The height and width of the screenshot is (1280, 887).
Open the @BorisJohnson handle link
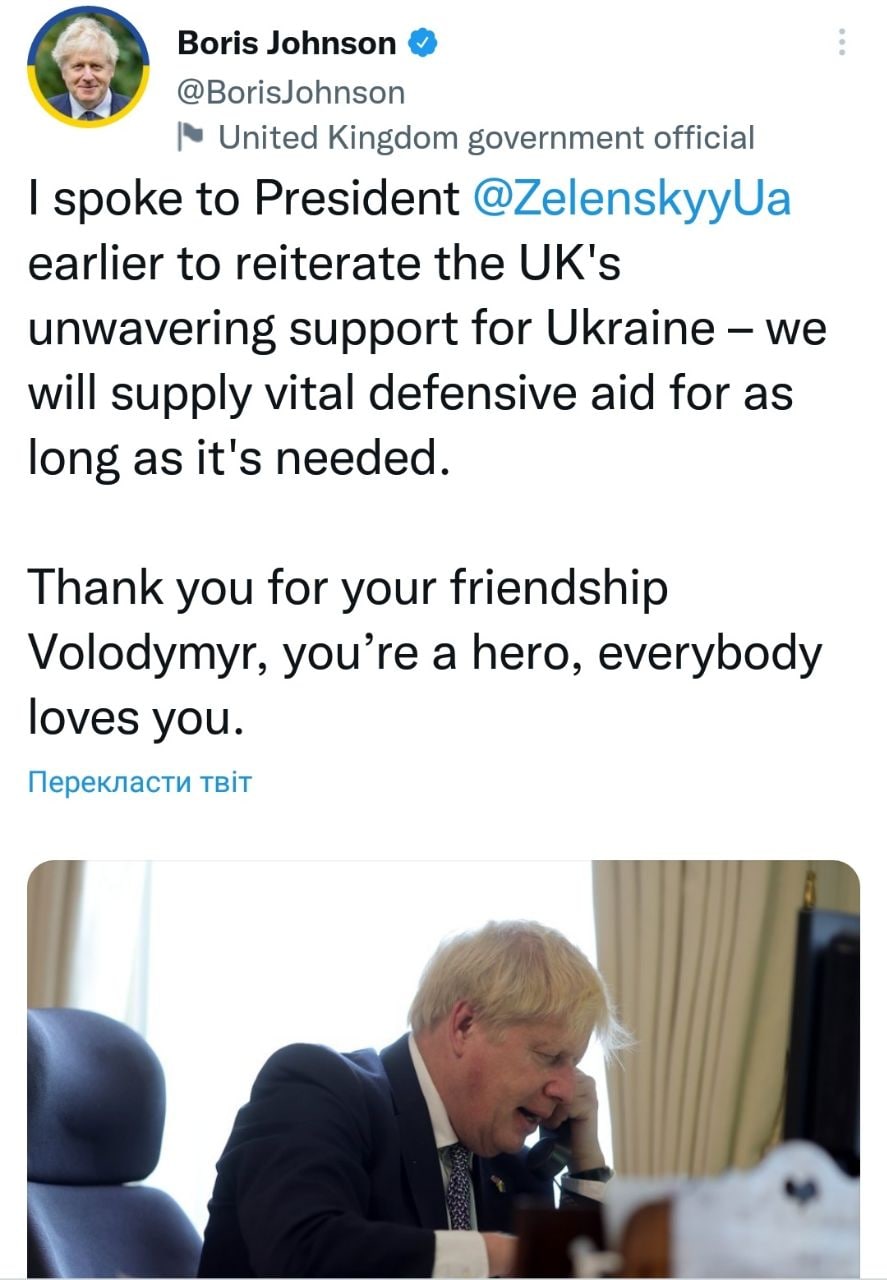tap(291, 93)
